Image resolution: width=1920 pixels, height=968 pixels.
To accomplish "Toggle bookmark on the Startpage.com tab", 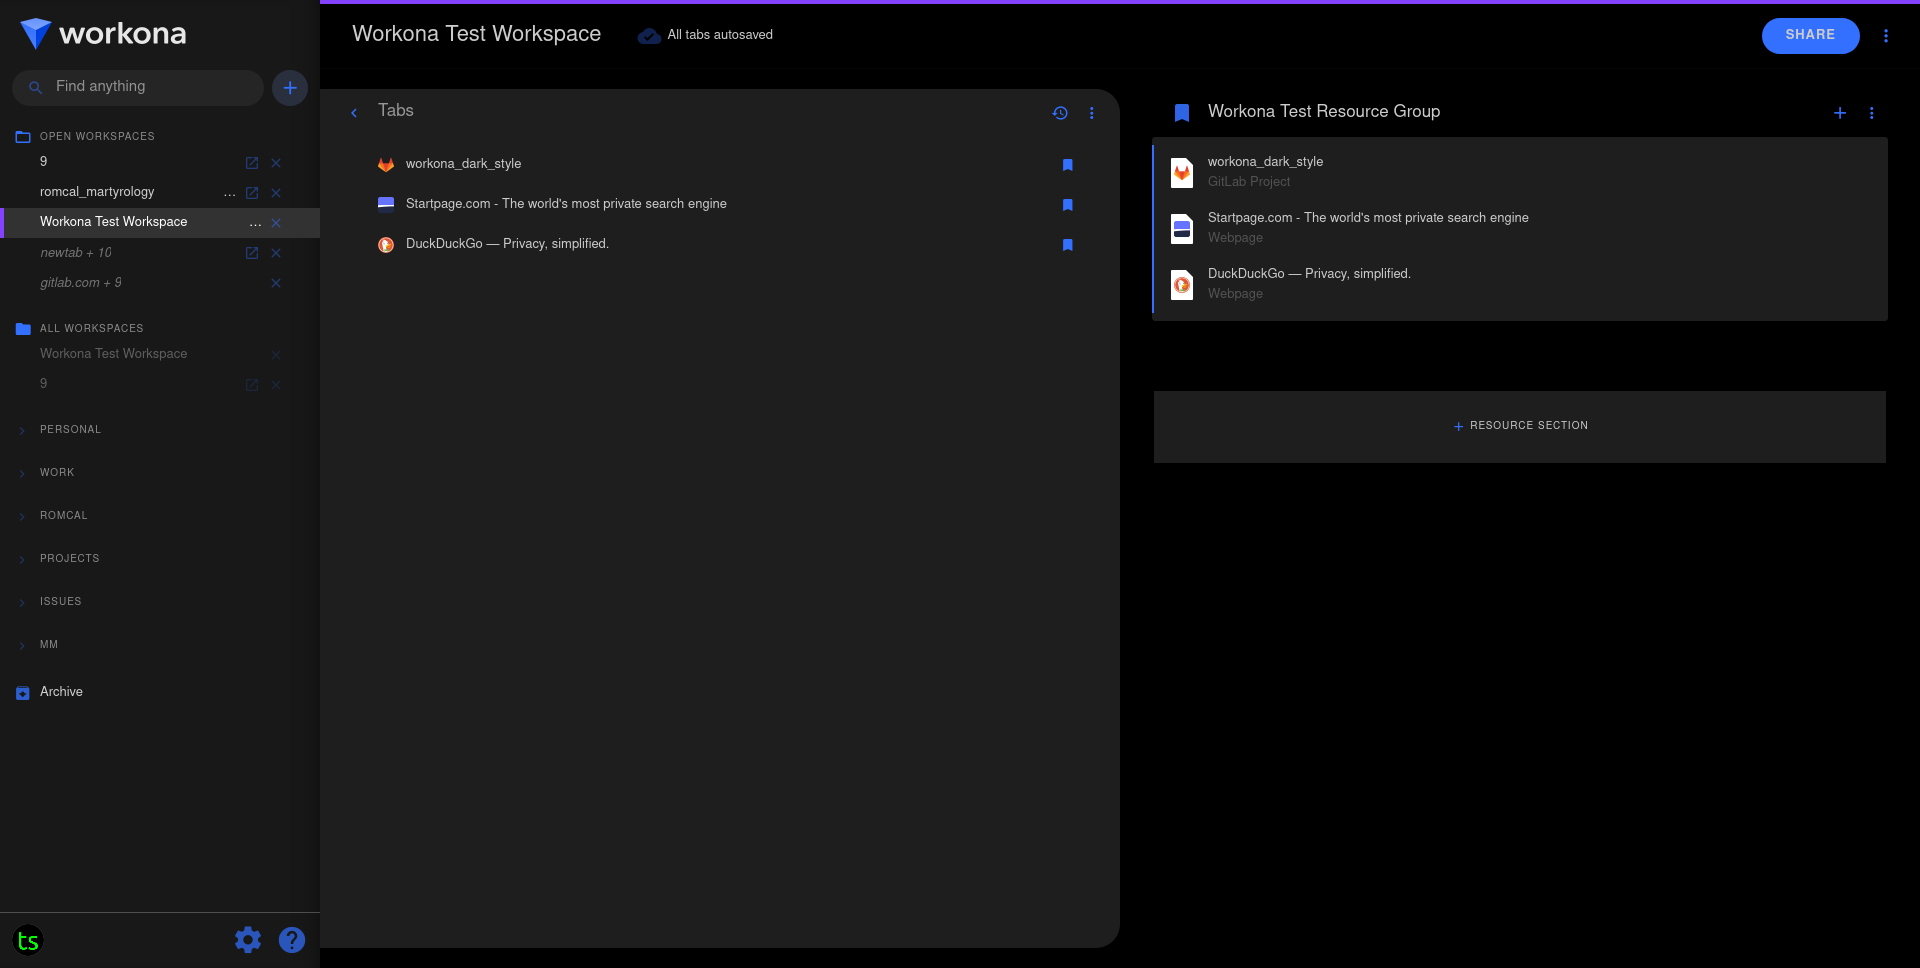I will (x=1068, y=205).
